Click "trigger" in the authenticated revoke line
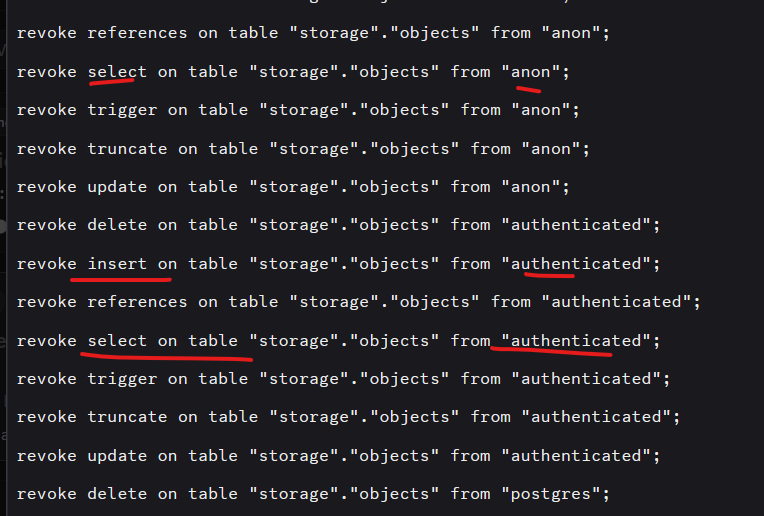The width and height of the screenshot is (764, 516). [122, 378]
